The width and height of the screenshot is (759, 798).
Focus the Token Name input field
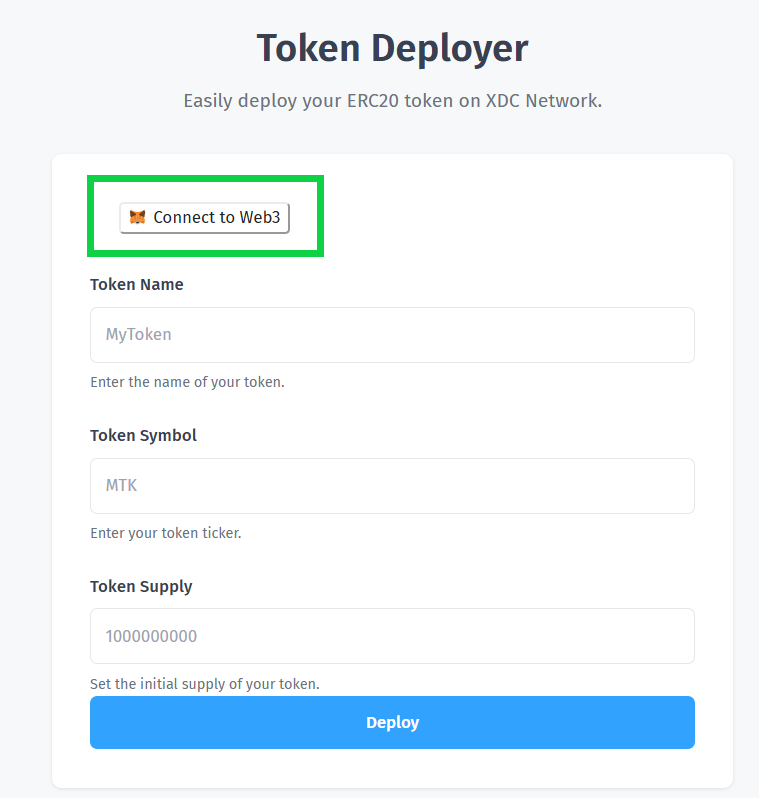point(392,335)
